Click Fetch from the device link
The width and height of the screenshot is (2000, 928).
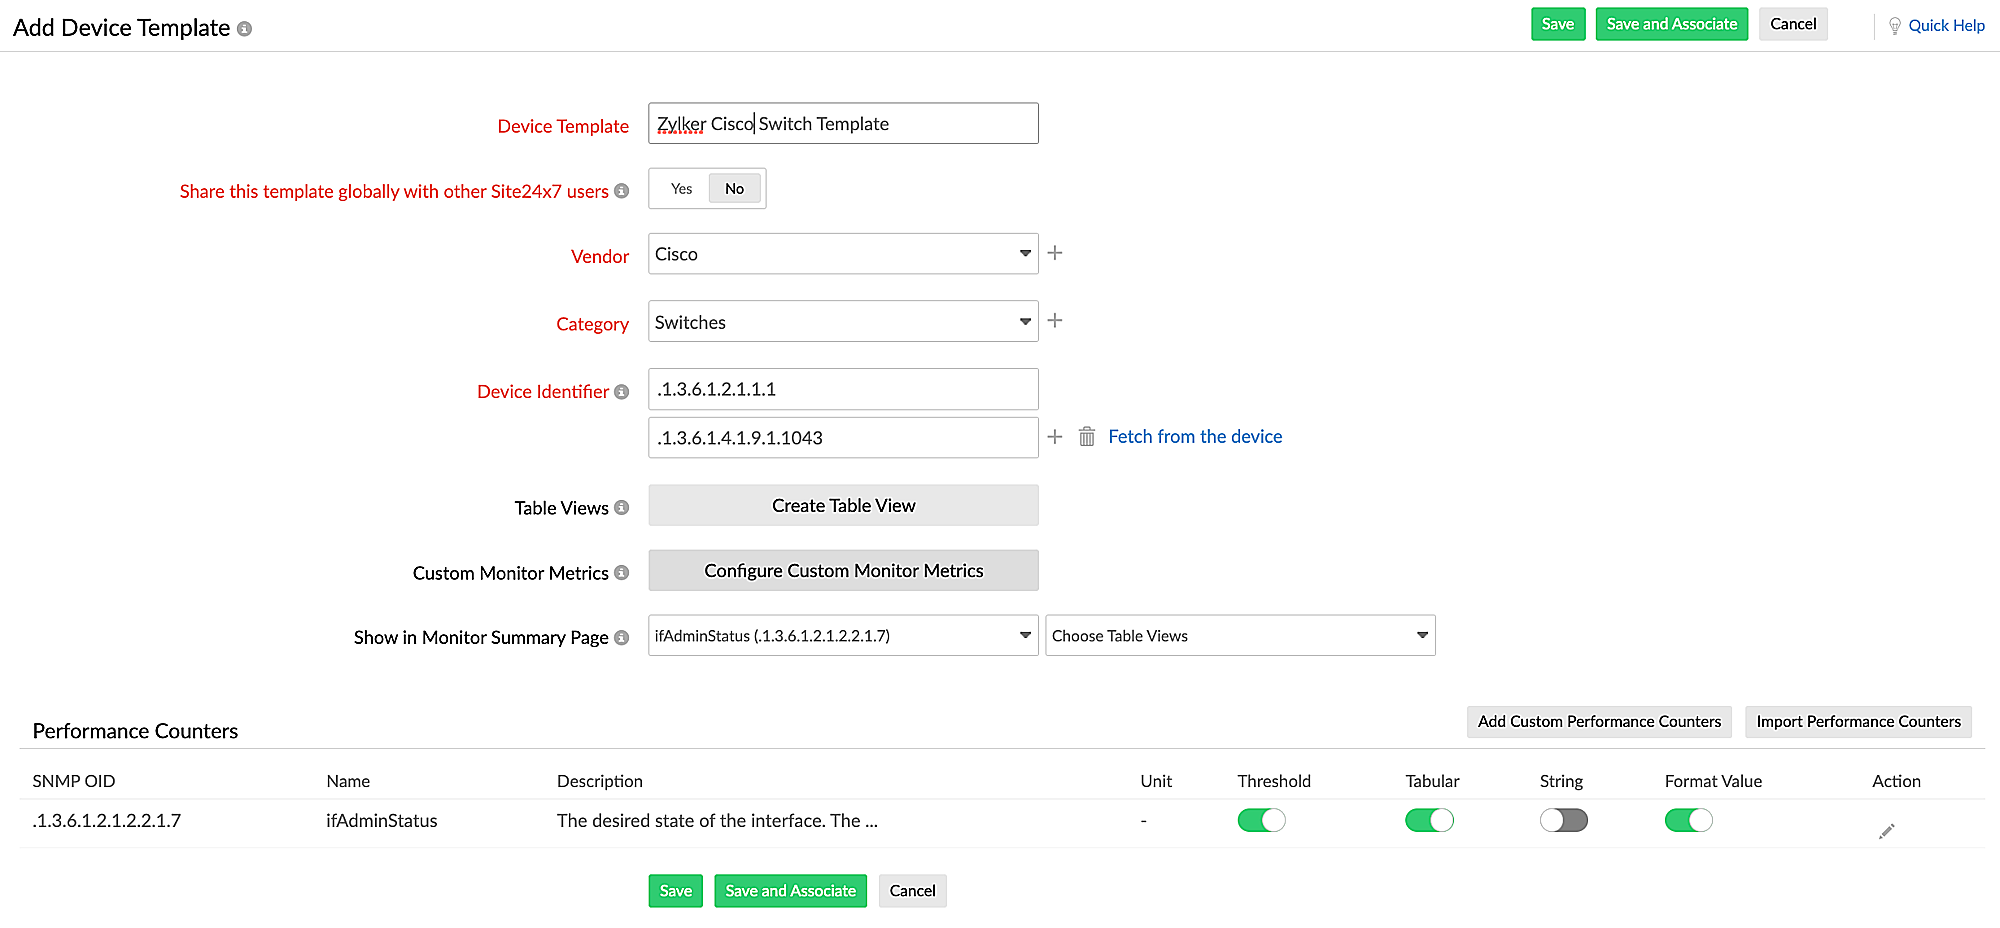[1195, 437]
